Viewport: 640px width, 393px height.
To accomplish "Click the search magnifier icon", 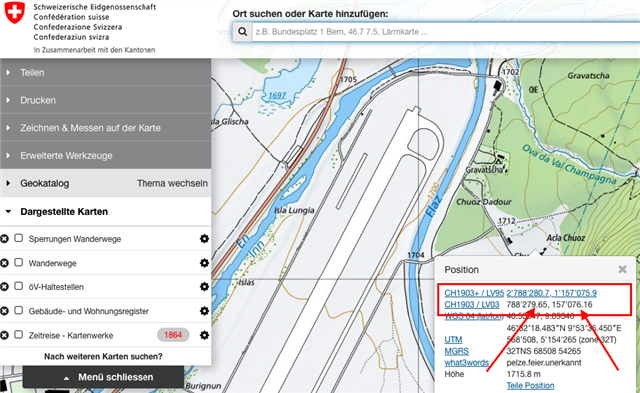I will coord(242,32).
